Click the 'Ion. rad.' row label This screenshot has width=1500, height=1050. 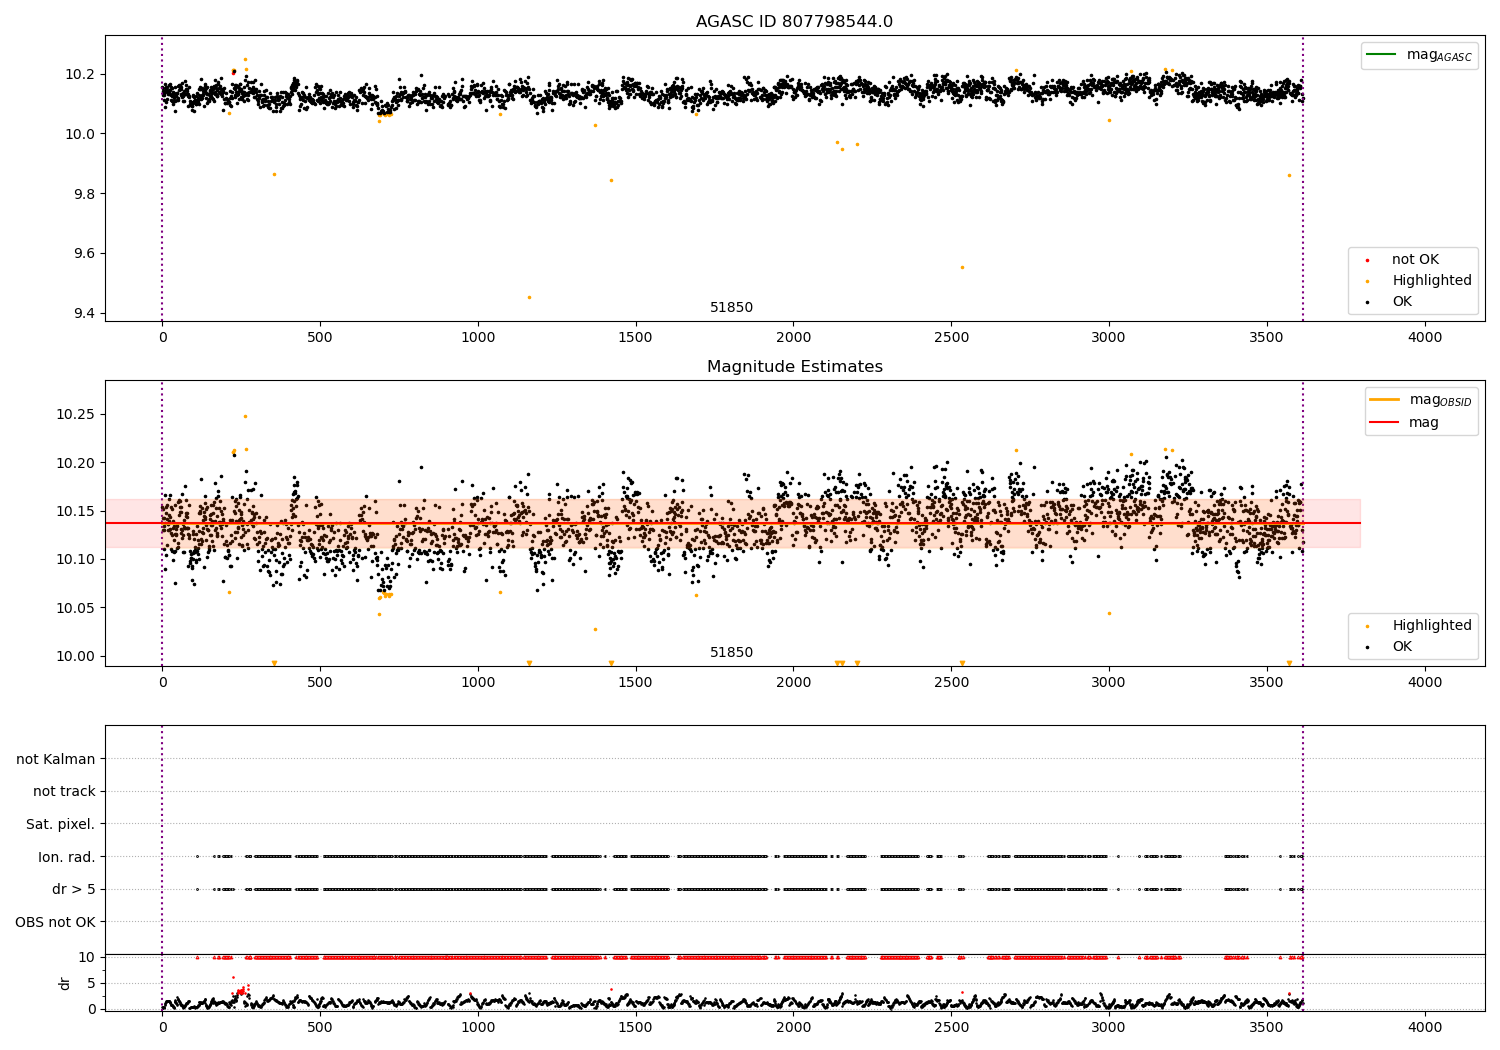67,857
